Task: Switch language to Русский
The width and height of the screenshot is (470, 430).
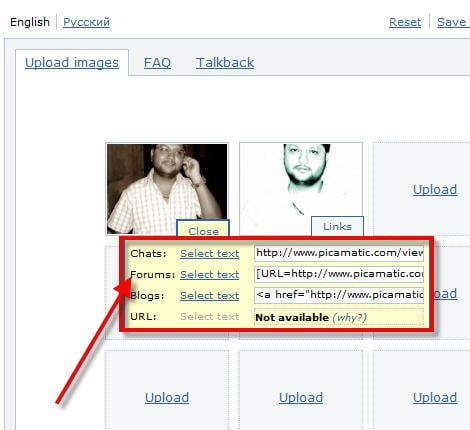Action: pos(86,22)
